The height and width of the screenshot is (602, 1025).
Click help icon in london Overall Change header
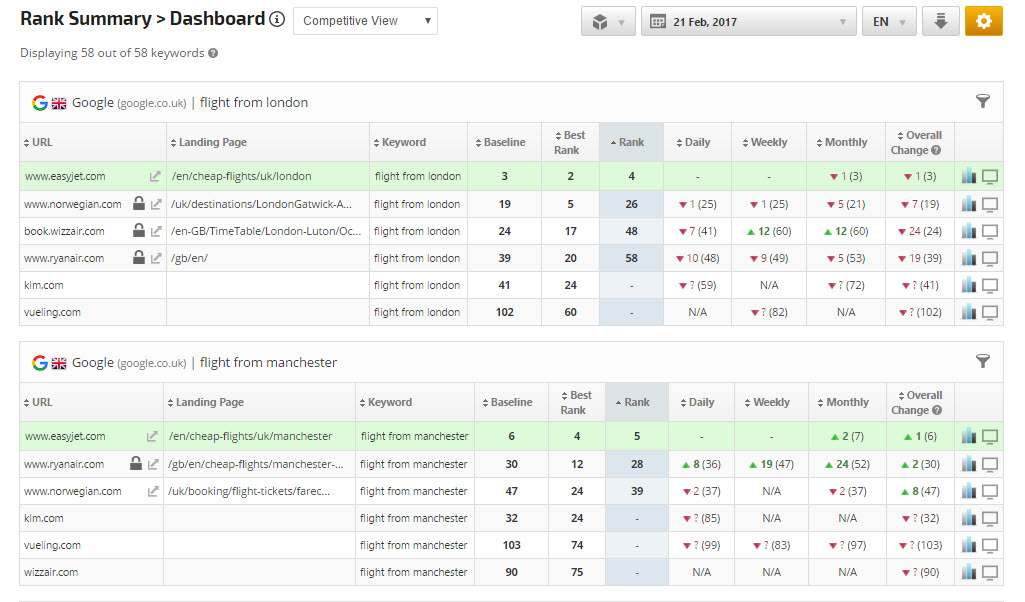(x=936, y=150)
